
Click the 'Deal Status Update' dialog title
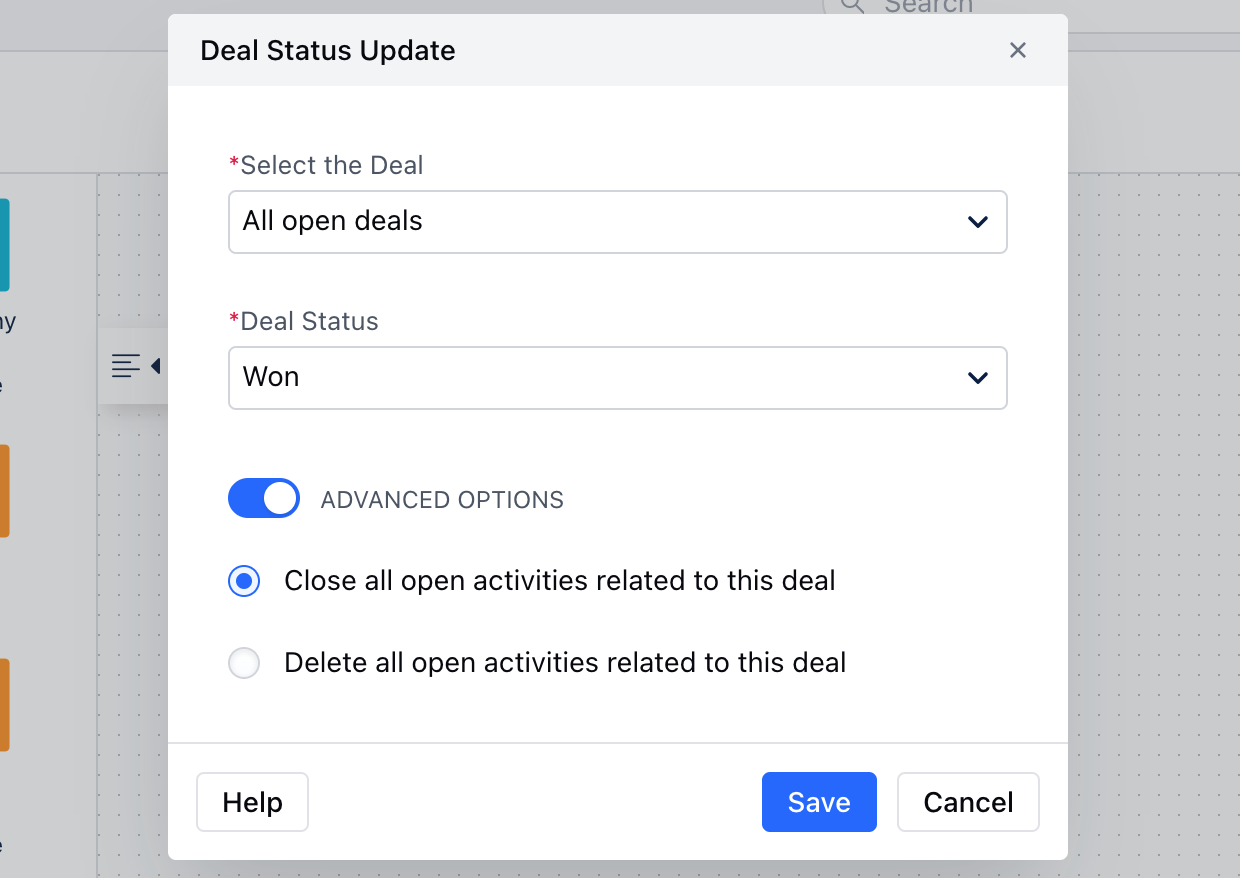coord(328,50)
